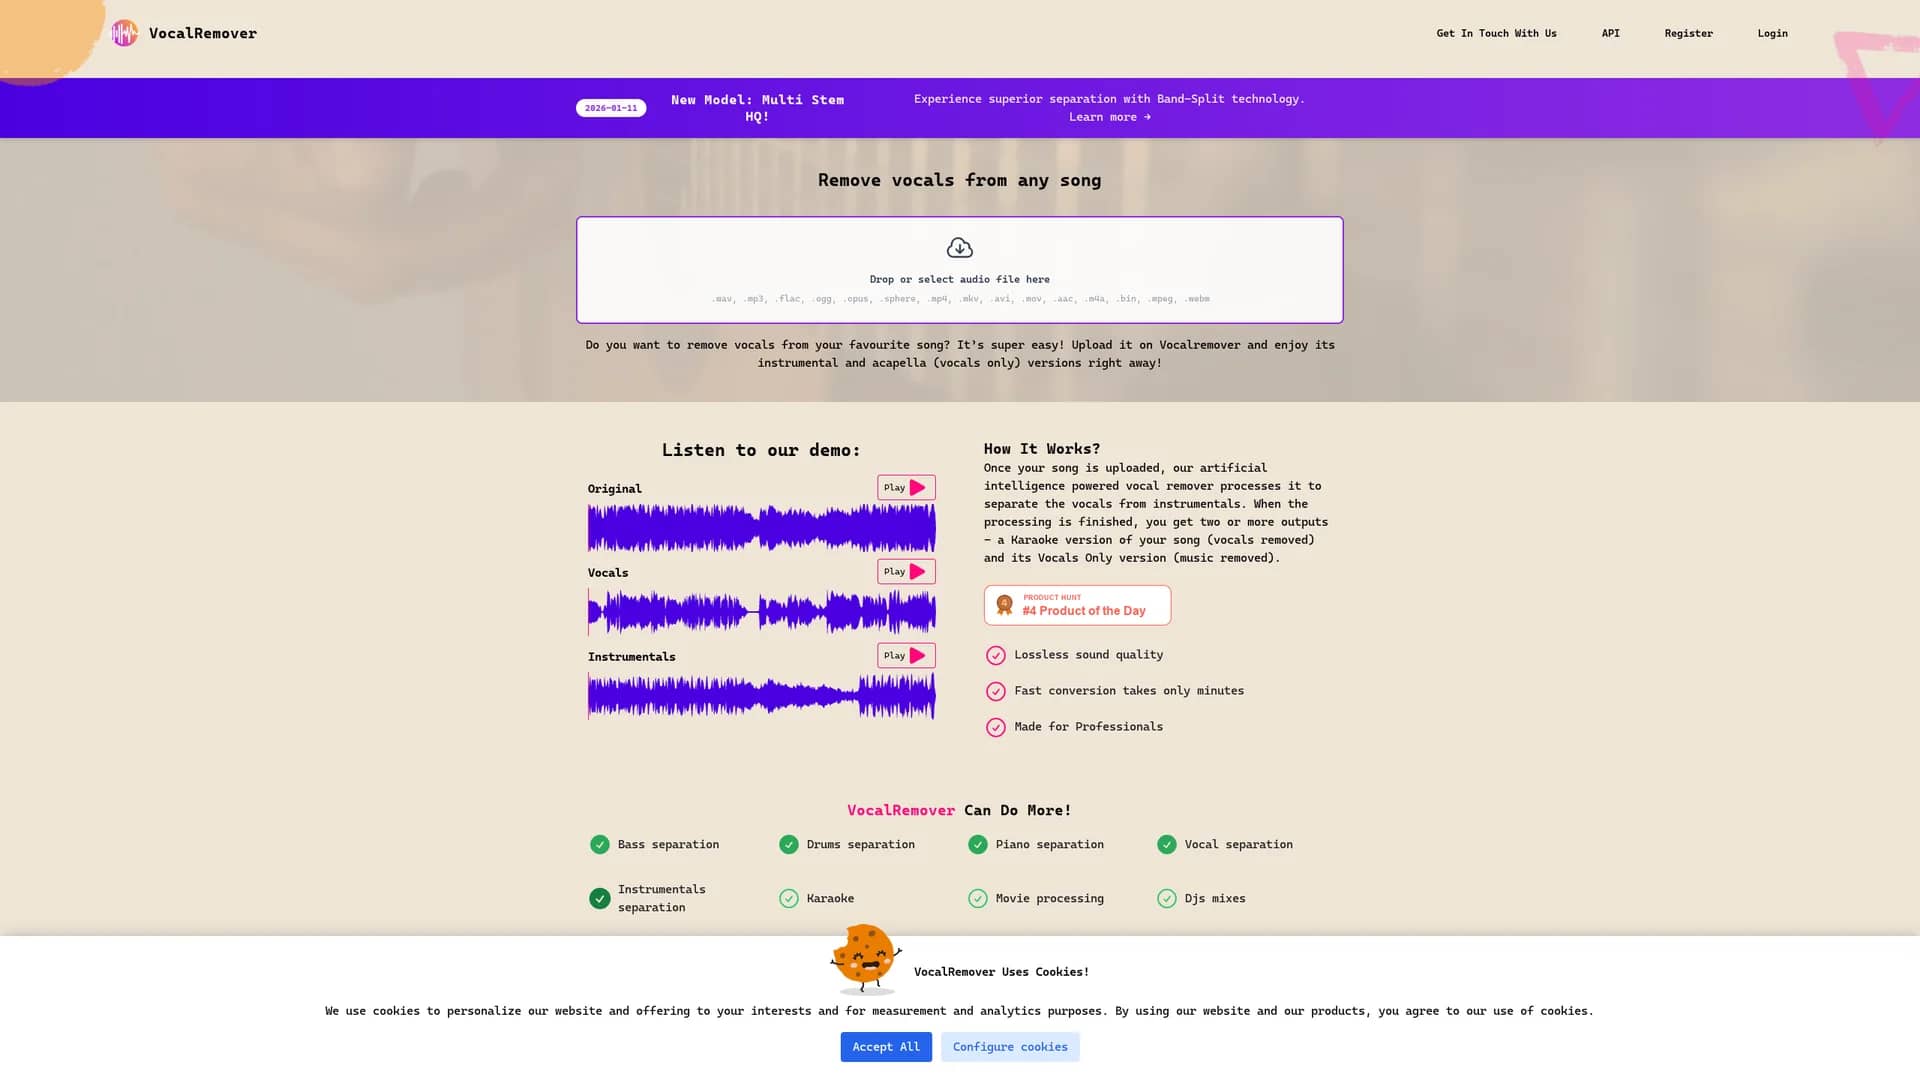
Task: Click the Movie processing label
Action: point(1049,899)
